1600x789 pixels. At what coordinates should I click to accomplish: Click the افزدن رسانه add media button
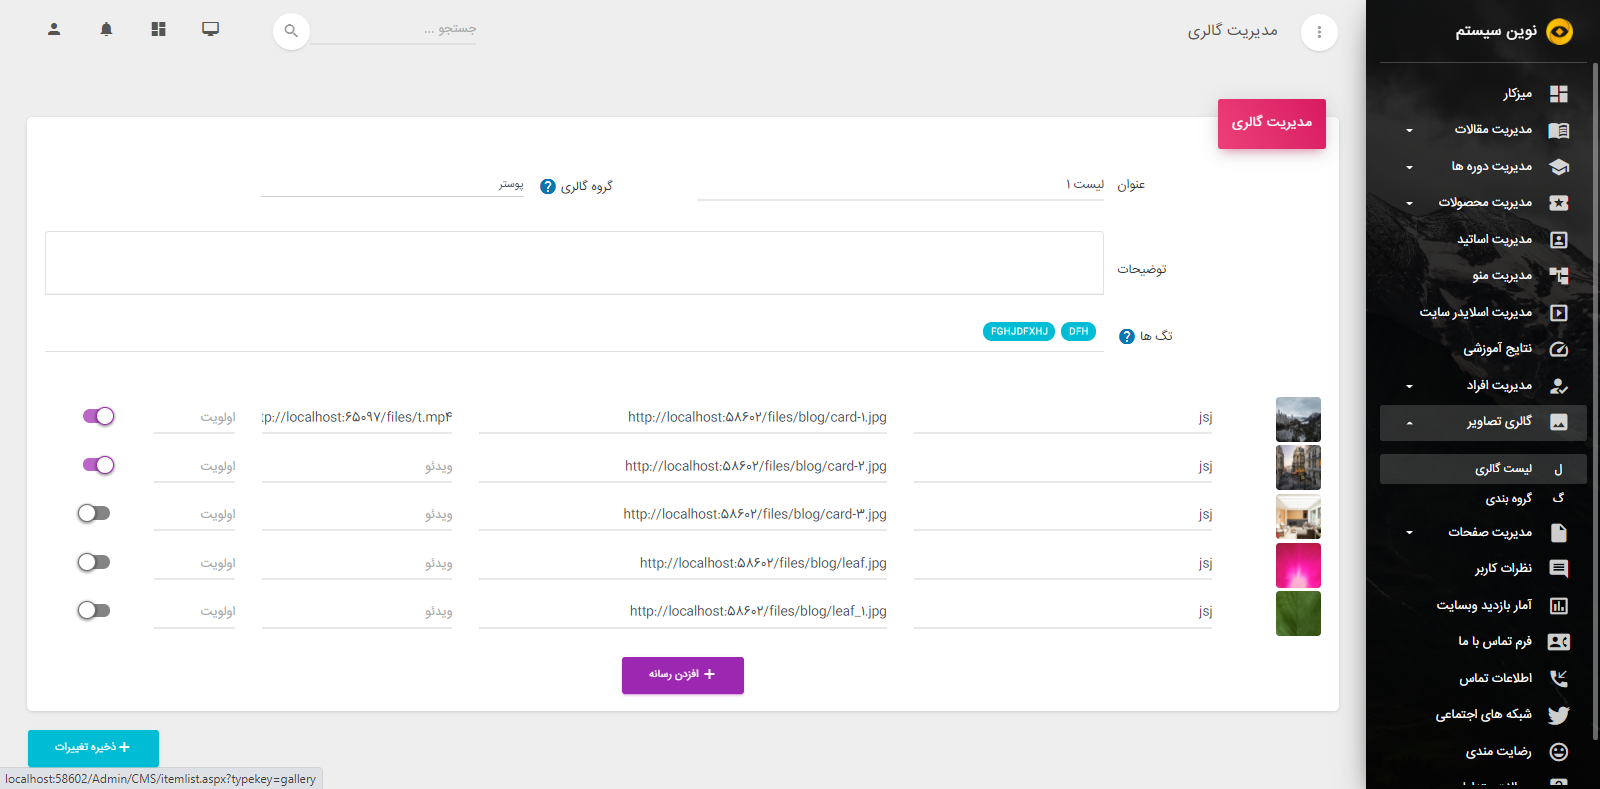[x=683, y=675]
